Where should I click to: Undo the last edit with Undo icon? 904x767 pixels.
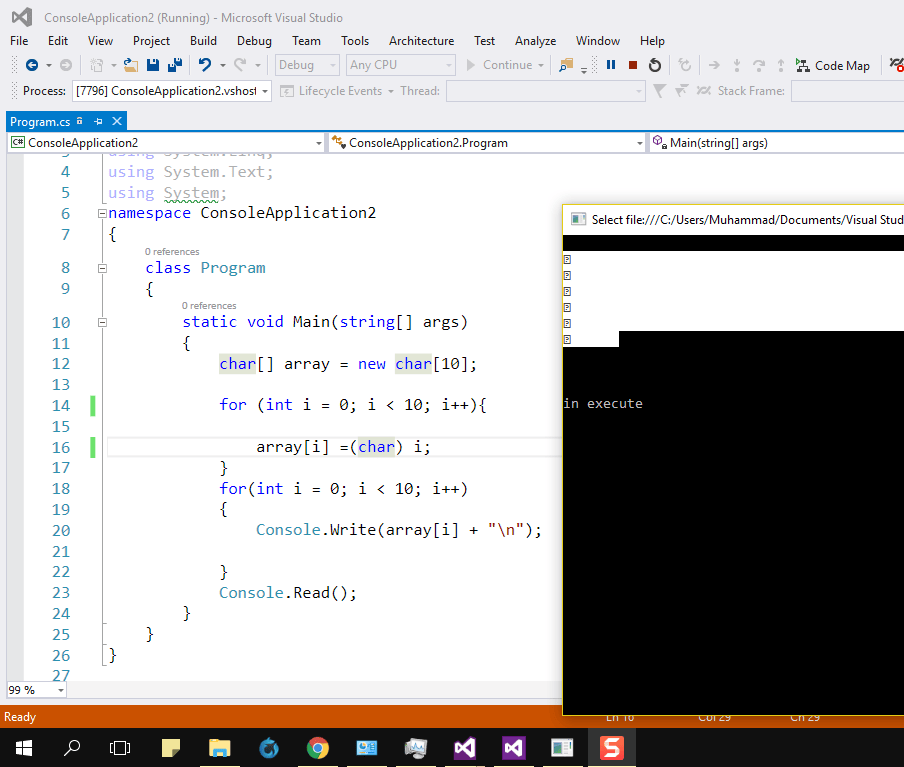(x=205, y=65)
